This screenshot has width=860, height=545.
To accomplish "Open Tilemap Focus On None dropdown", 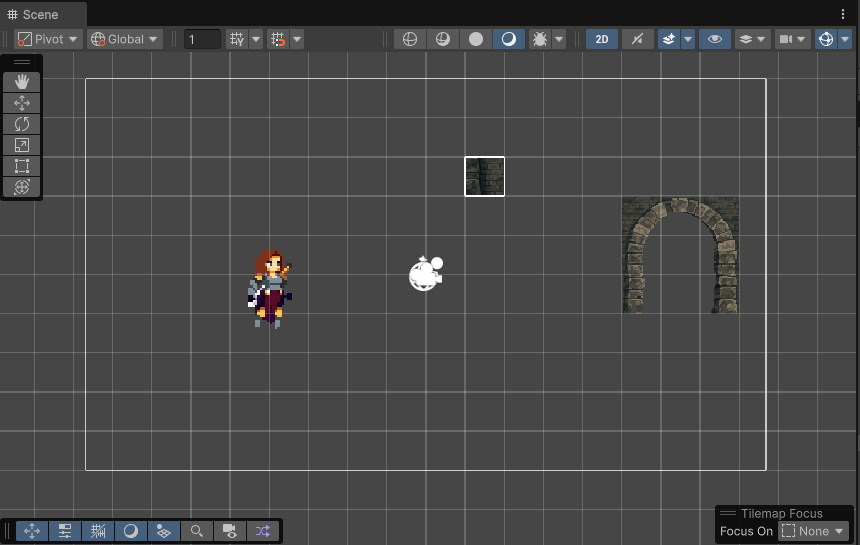I will 813,531.
